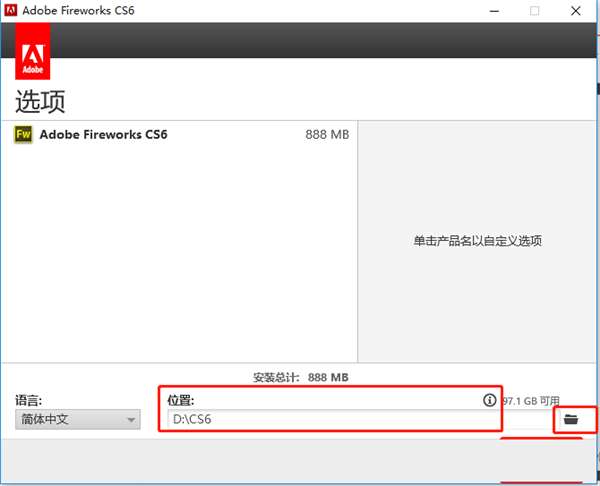Click the disabled maximize window button
The width and height of the screenshot is (600, 486).
click(535, 11)
